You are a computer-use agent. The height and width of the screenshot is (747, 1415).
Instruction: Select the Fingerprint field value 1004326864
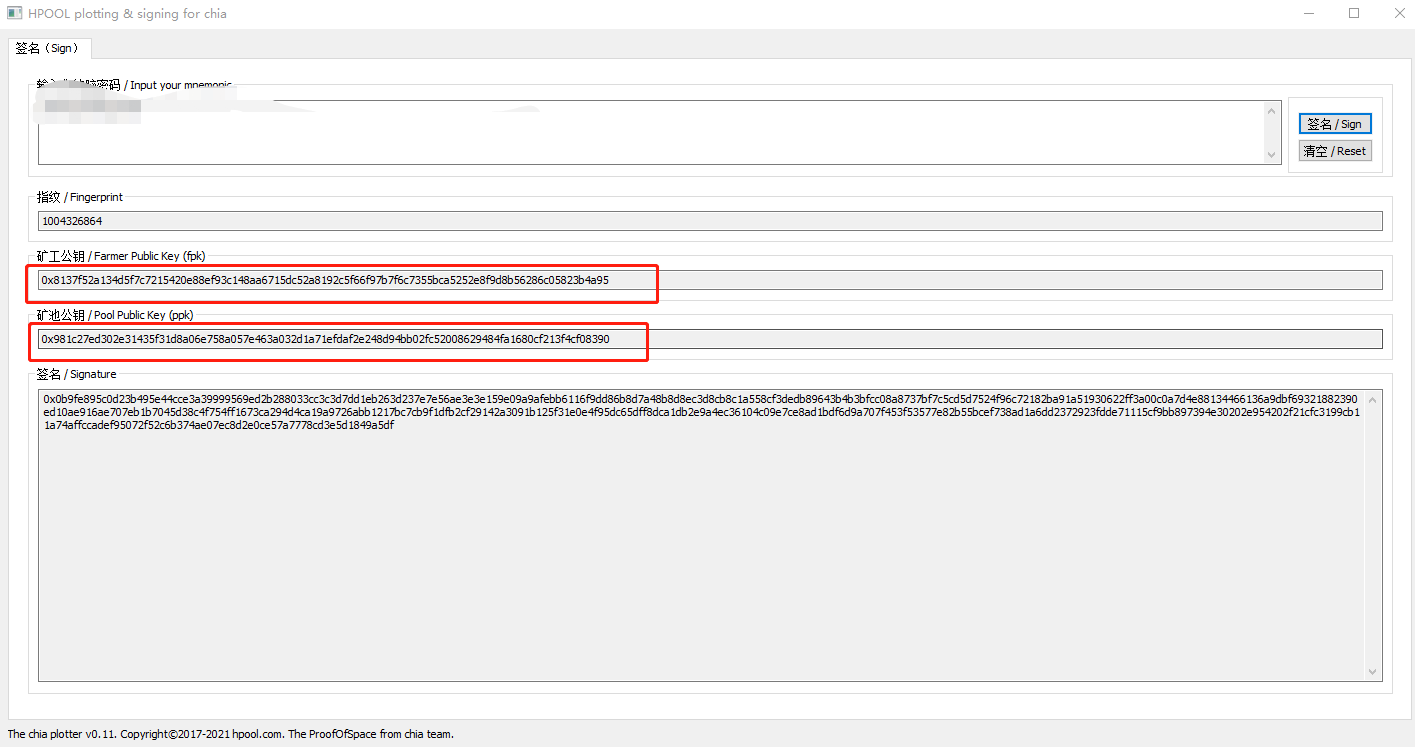(x=72, y=221)
